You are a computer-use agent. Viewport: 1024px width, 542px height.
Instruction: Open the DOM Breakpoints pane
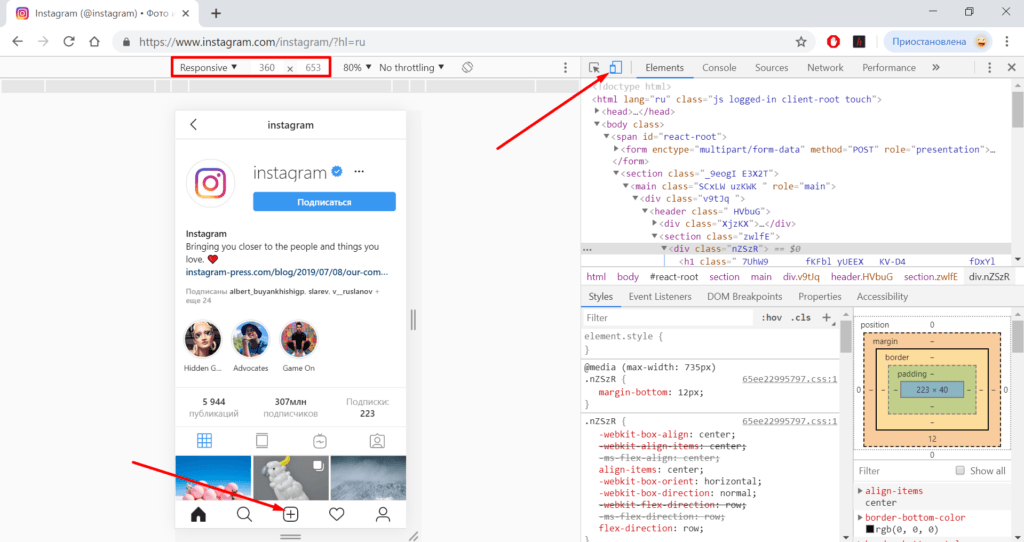click(744, 296)
